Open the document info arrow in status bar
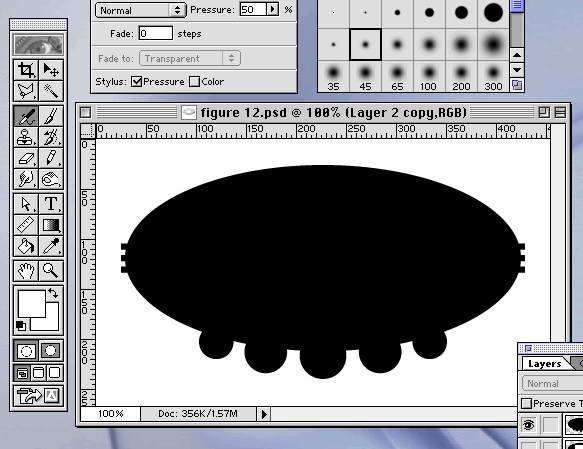Viewport: 583px width, 449px height. 264,414
